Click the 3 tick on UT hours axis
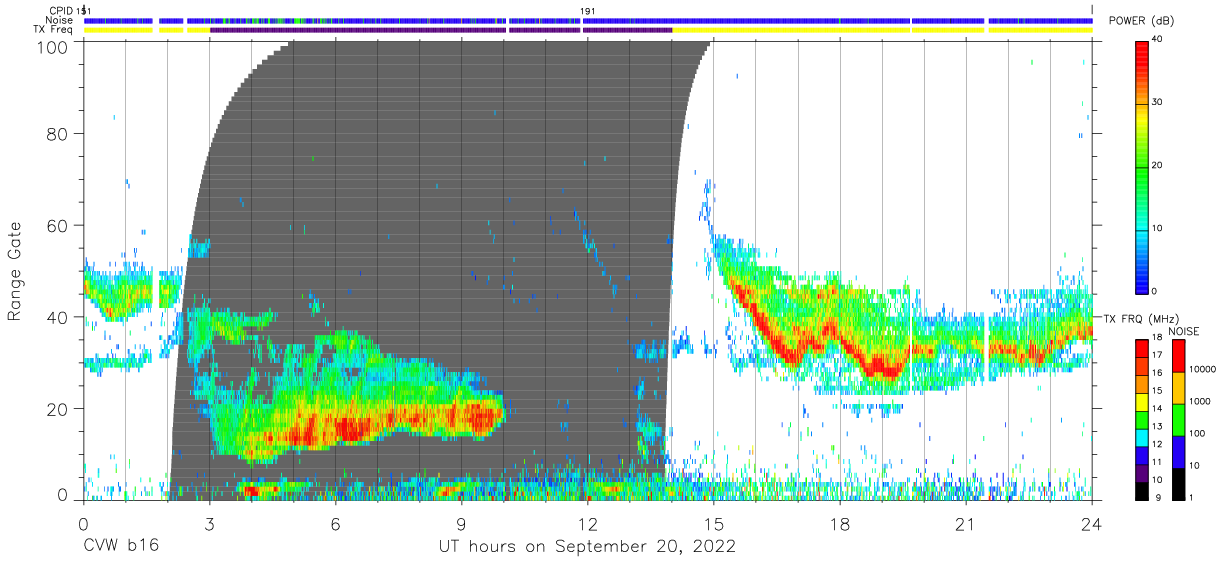This screenshot has height=567, width=1228. [209, 523]
